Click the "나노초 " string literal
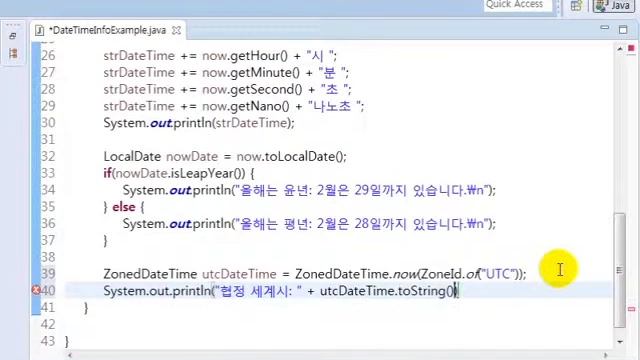Screen dimensions: 640x360 (x=336, y=106)
